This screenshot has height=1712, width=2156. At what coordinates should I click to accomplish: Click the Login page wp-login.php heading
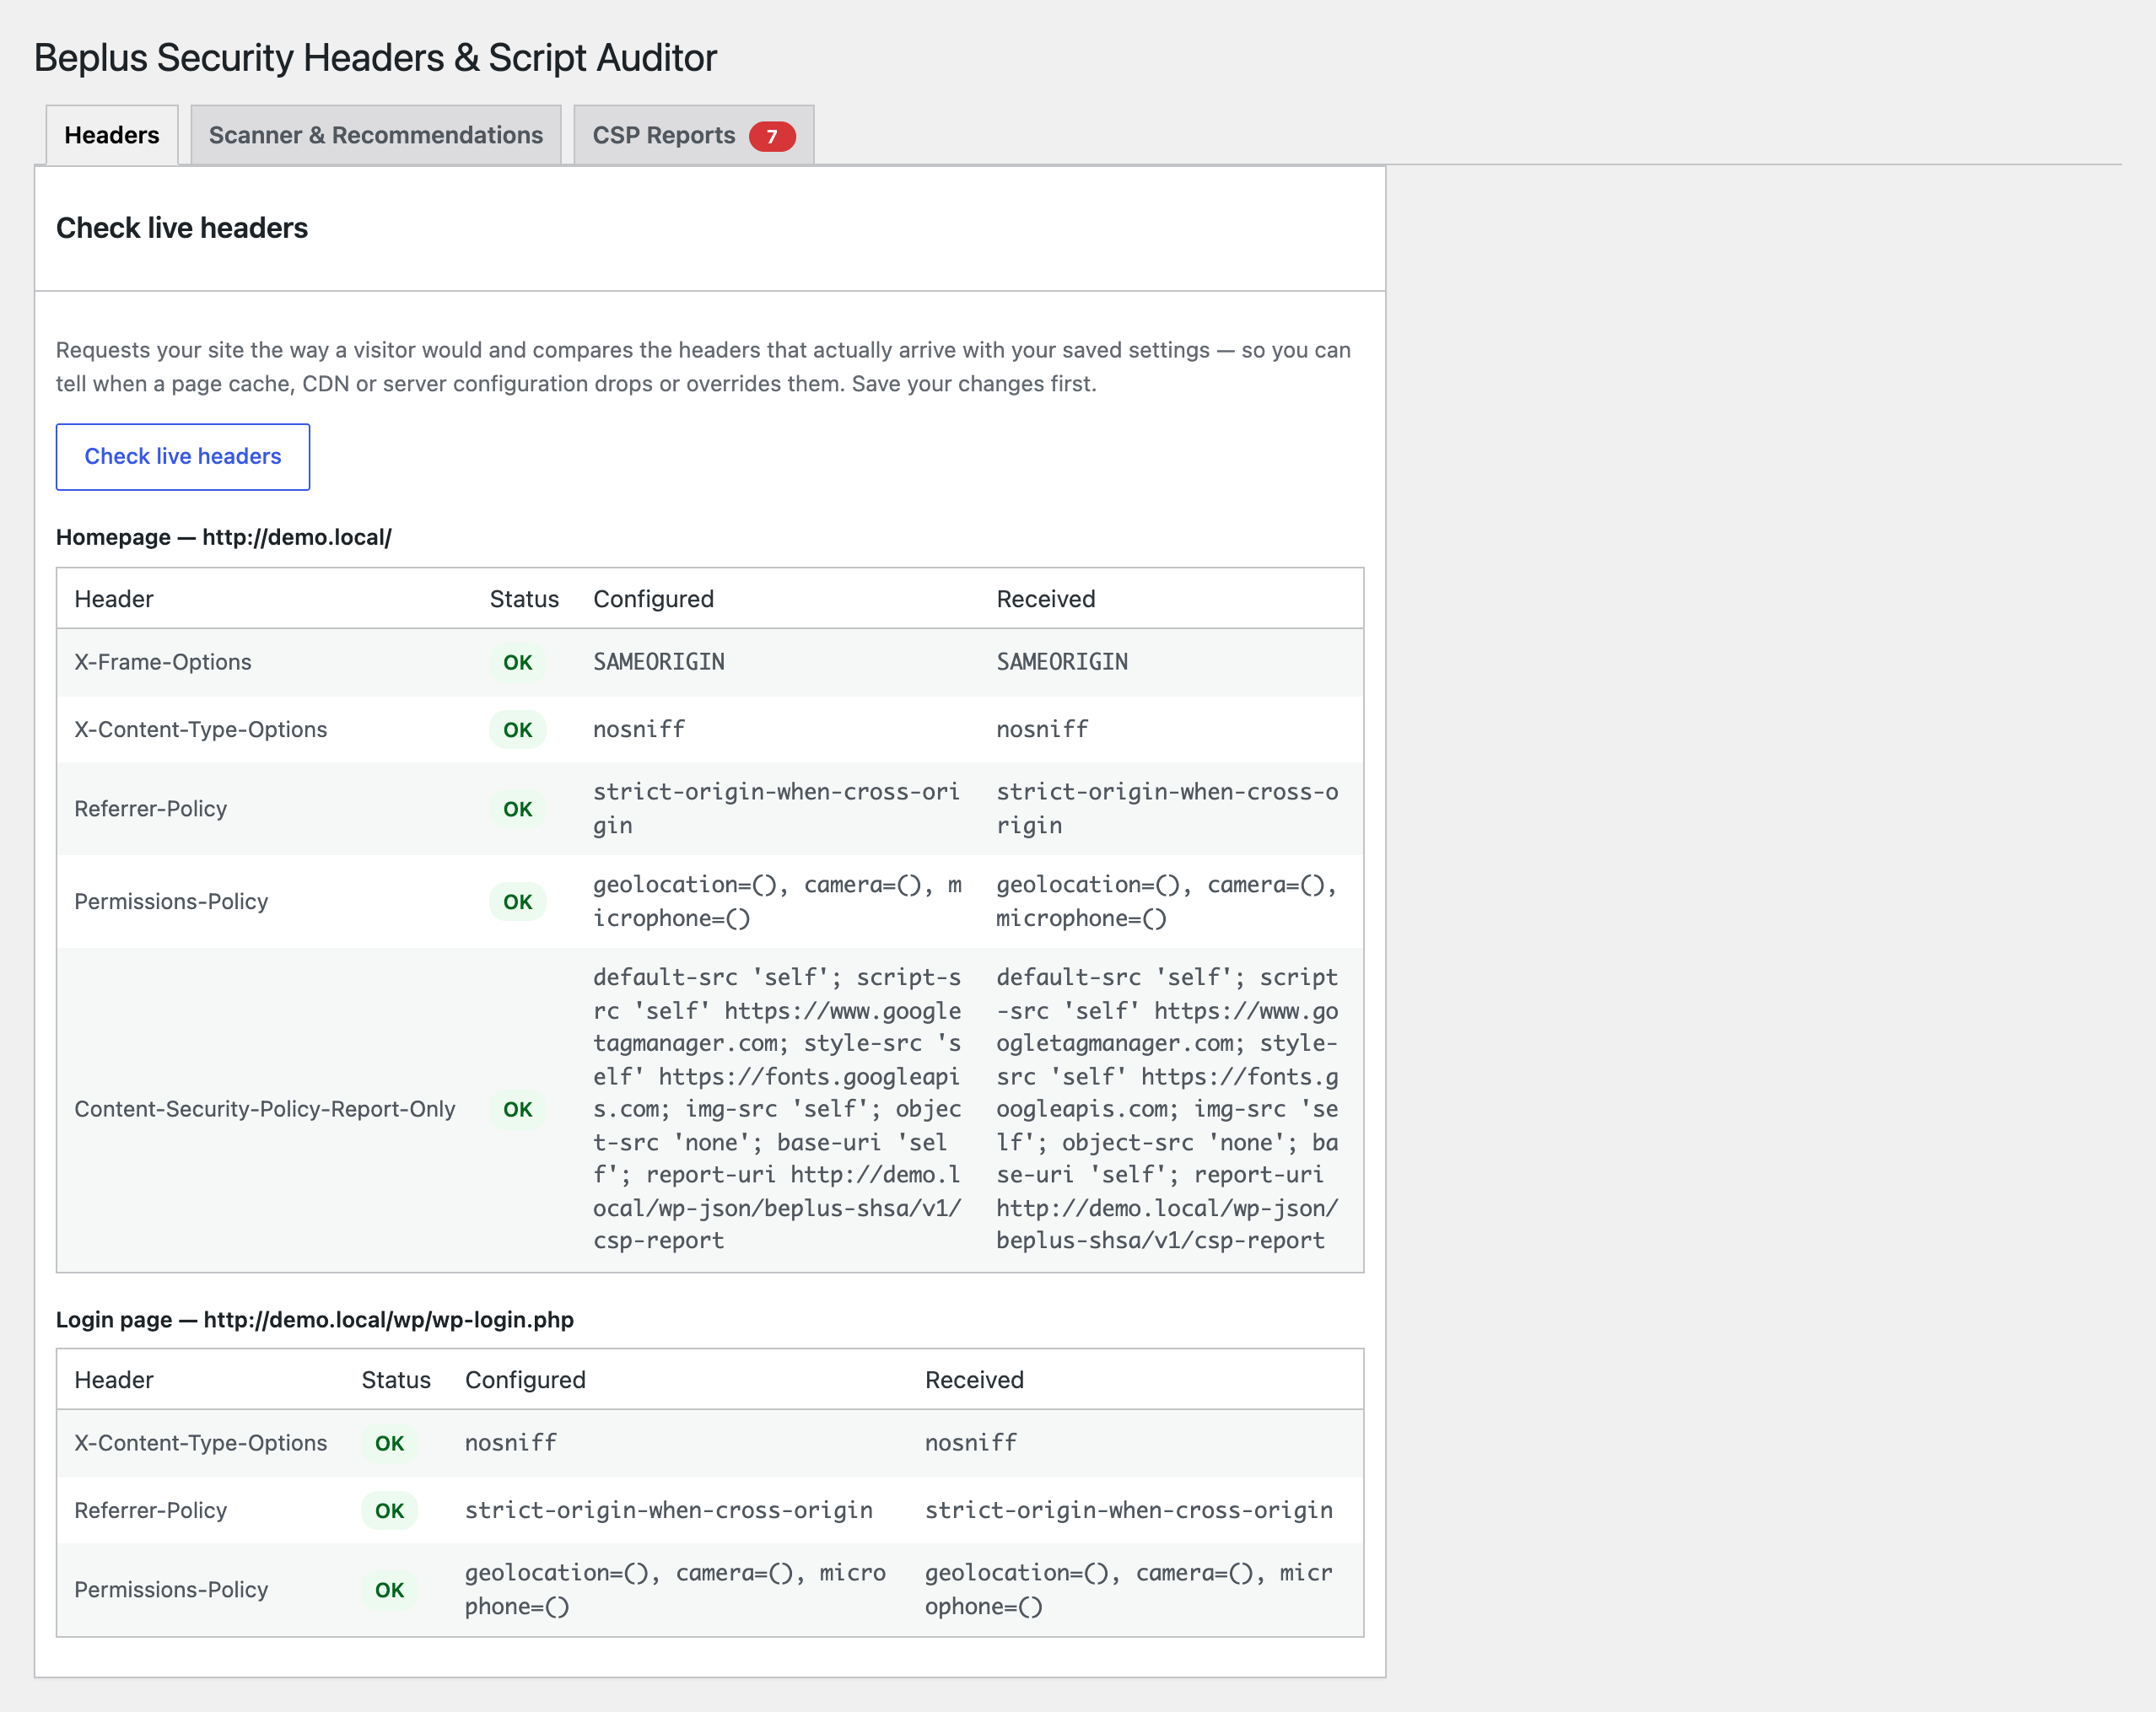point(315,1319)
